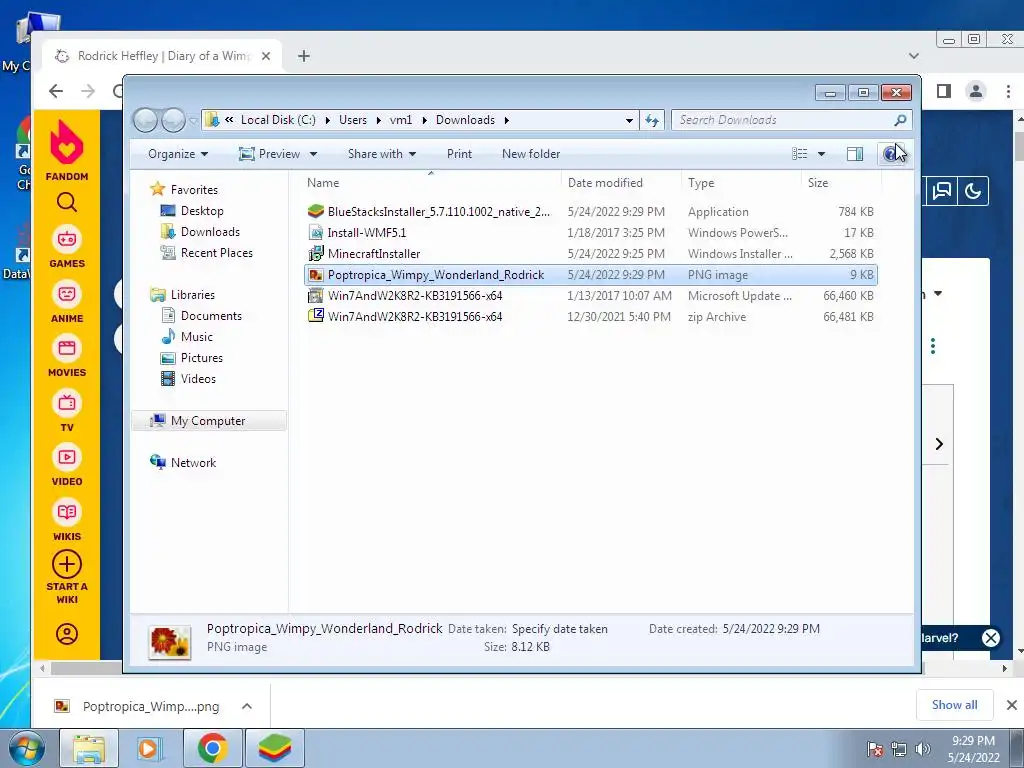
Task: Open the view options dropdown arrow
Action: [x=822, y=154]
